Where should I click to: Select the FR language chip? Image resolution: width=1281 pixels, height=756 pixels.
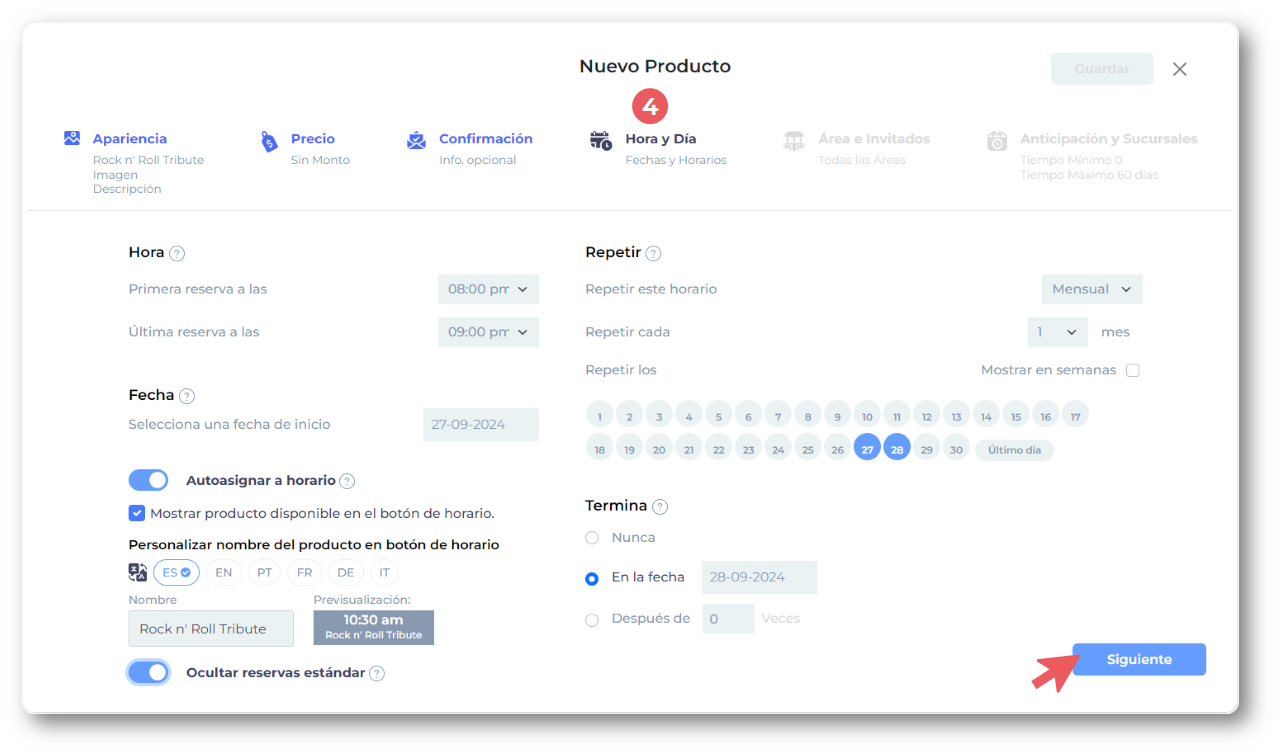pos(305,573)
